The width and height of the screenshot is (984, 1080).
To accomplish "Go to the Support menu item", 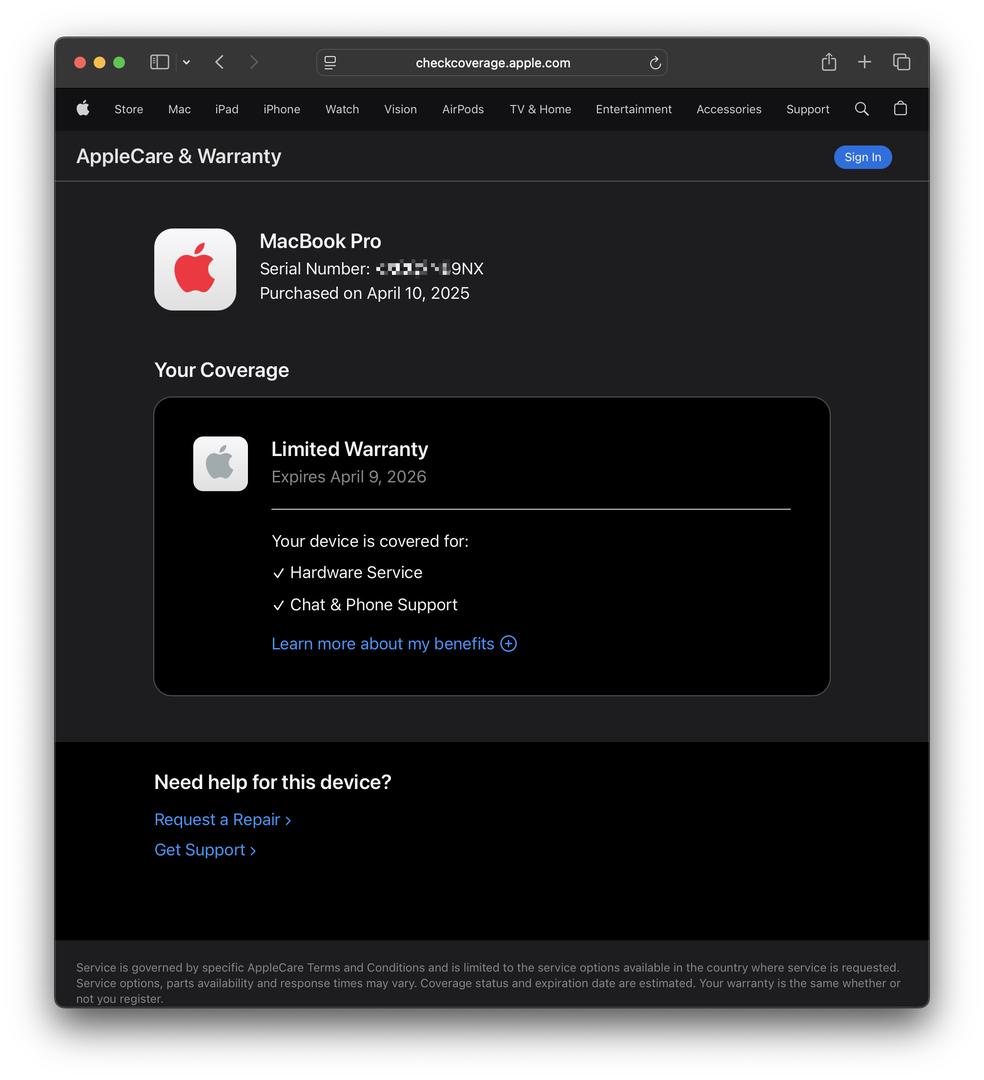I will pos(807,109).
